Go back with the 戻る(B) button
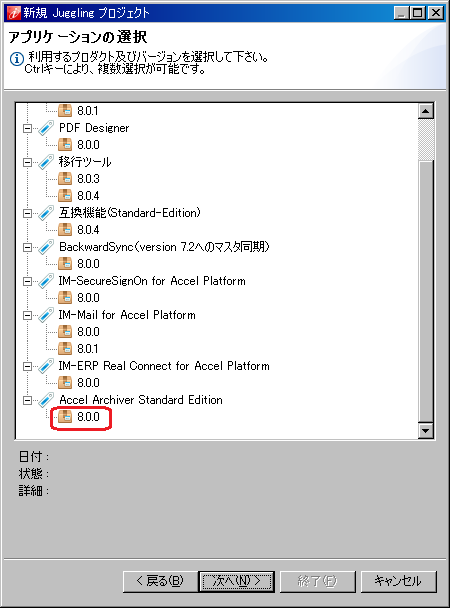Image resolution: width=450 pixels, height=608 pixels. click(160, 581)
